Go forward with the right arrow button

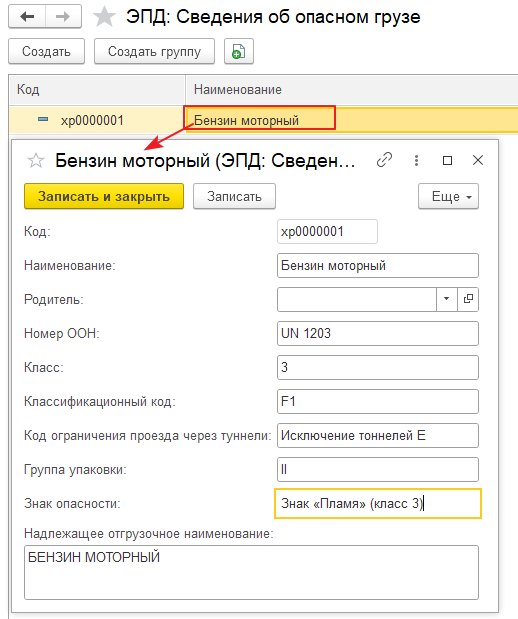(x=63, y=17)
